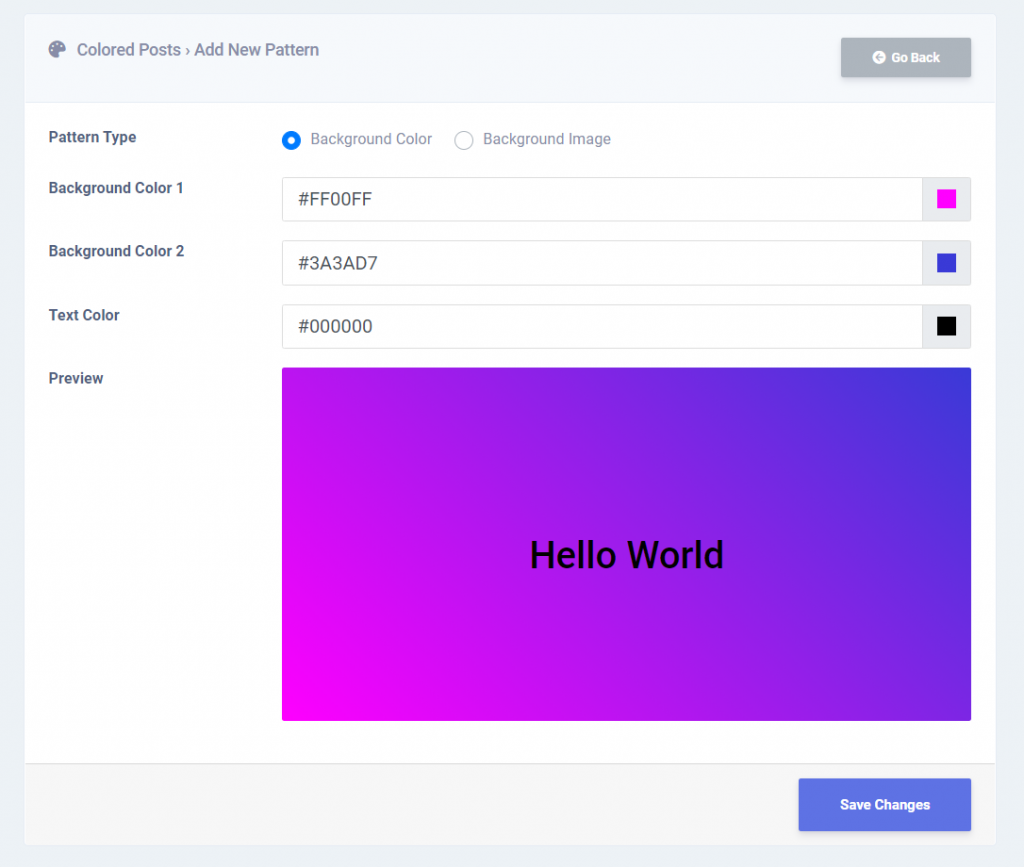This screenshot has height=867, width=1024.
Task: Click the Add New Pattern heading text
Action: 257,50
